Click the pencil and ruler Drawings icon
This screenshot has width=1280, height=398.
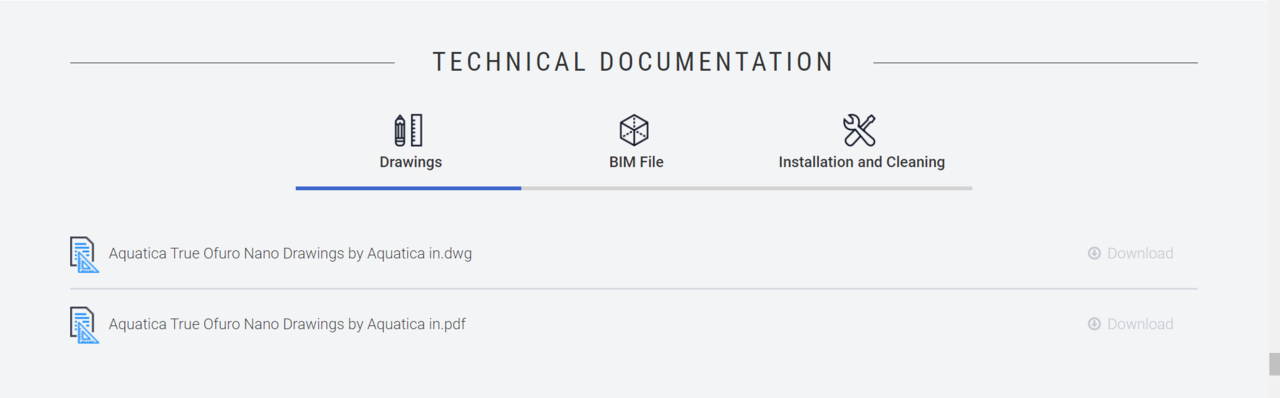click(x=409, y=130)
